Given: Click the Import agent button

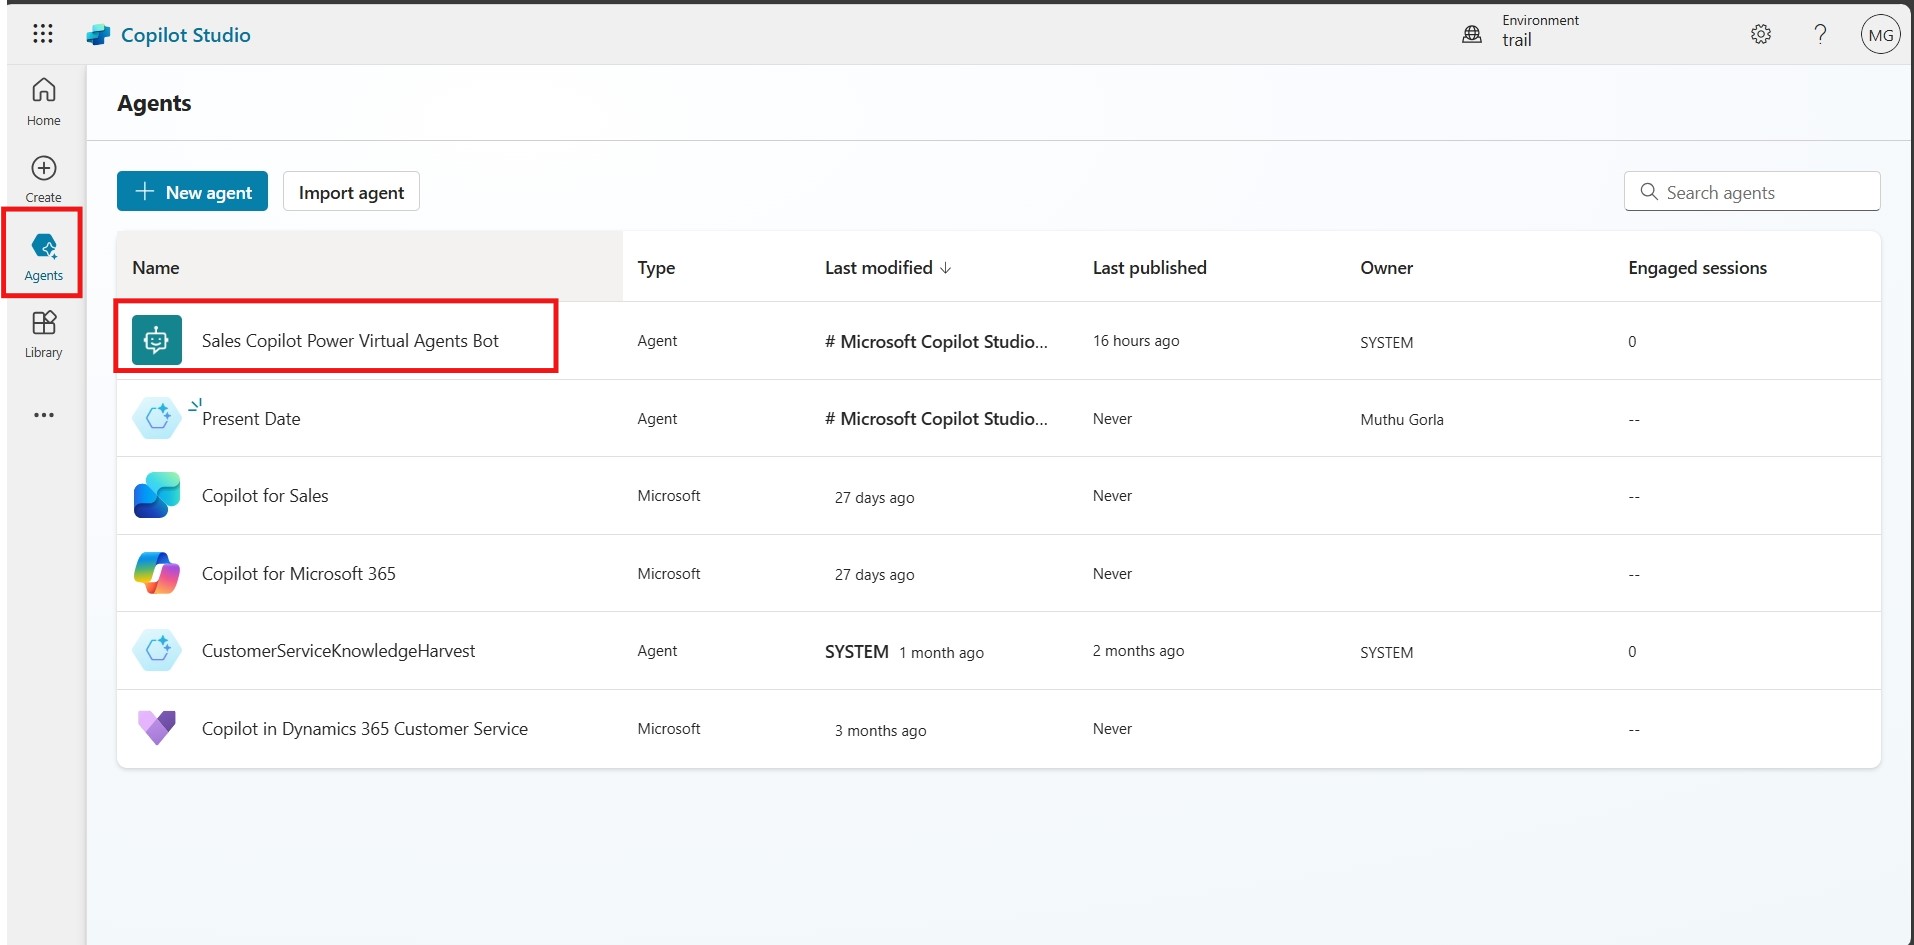Looking at the screenshot, I should [x=351, y=192].
